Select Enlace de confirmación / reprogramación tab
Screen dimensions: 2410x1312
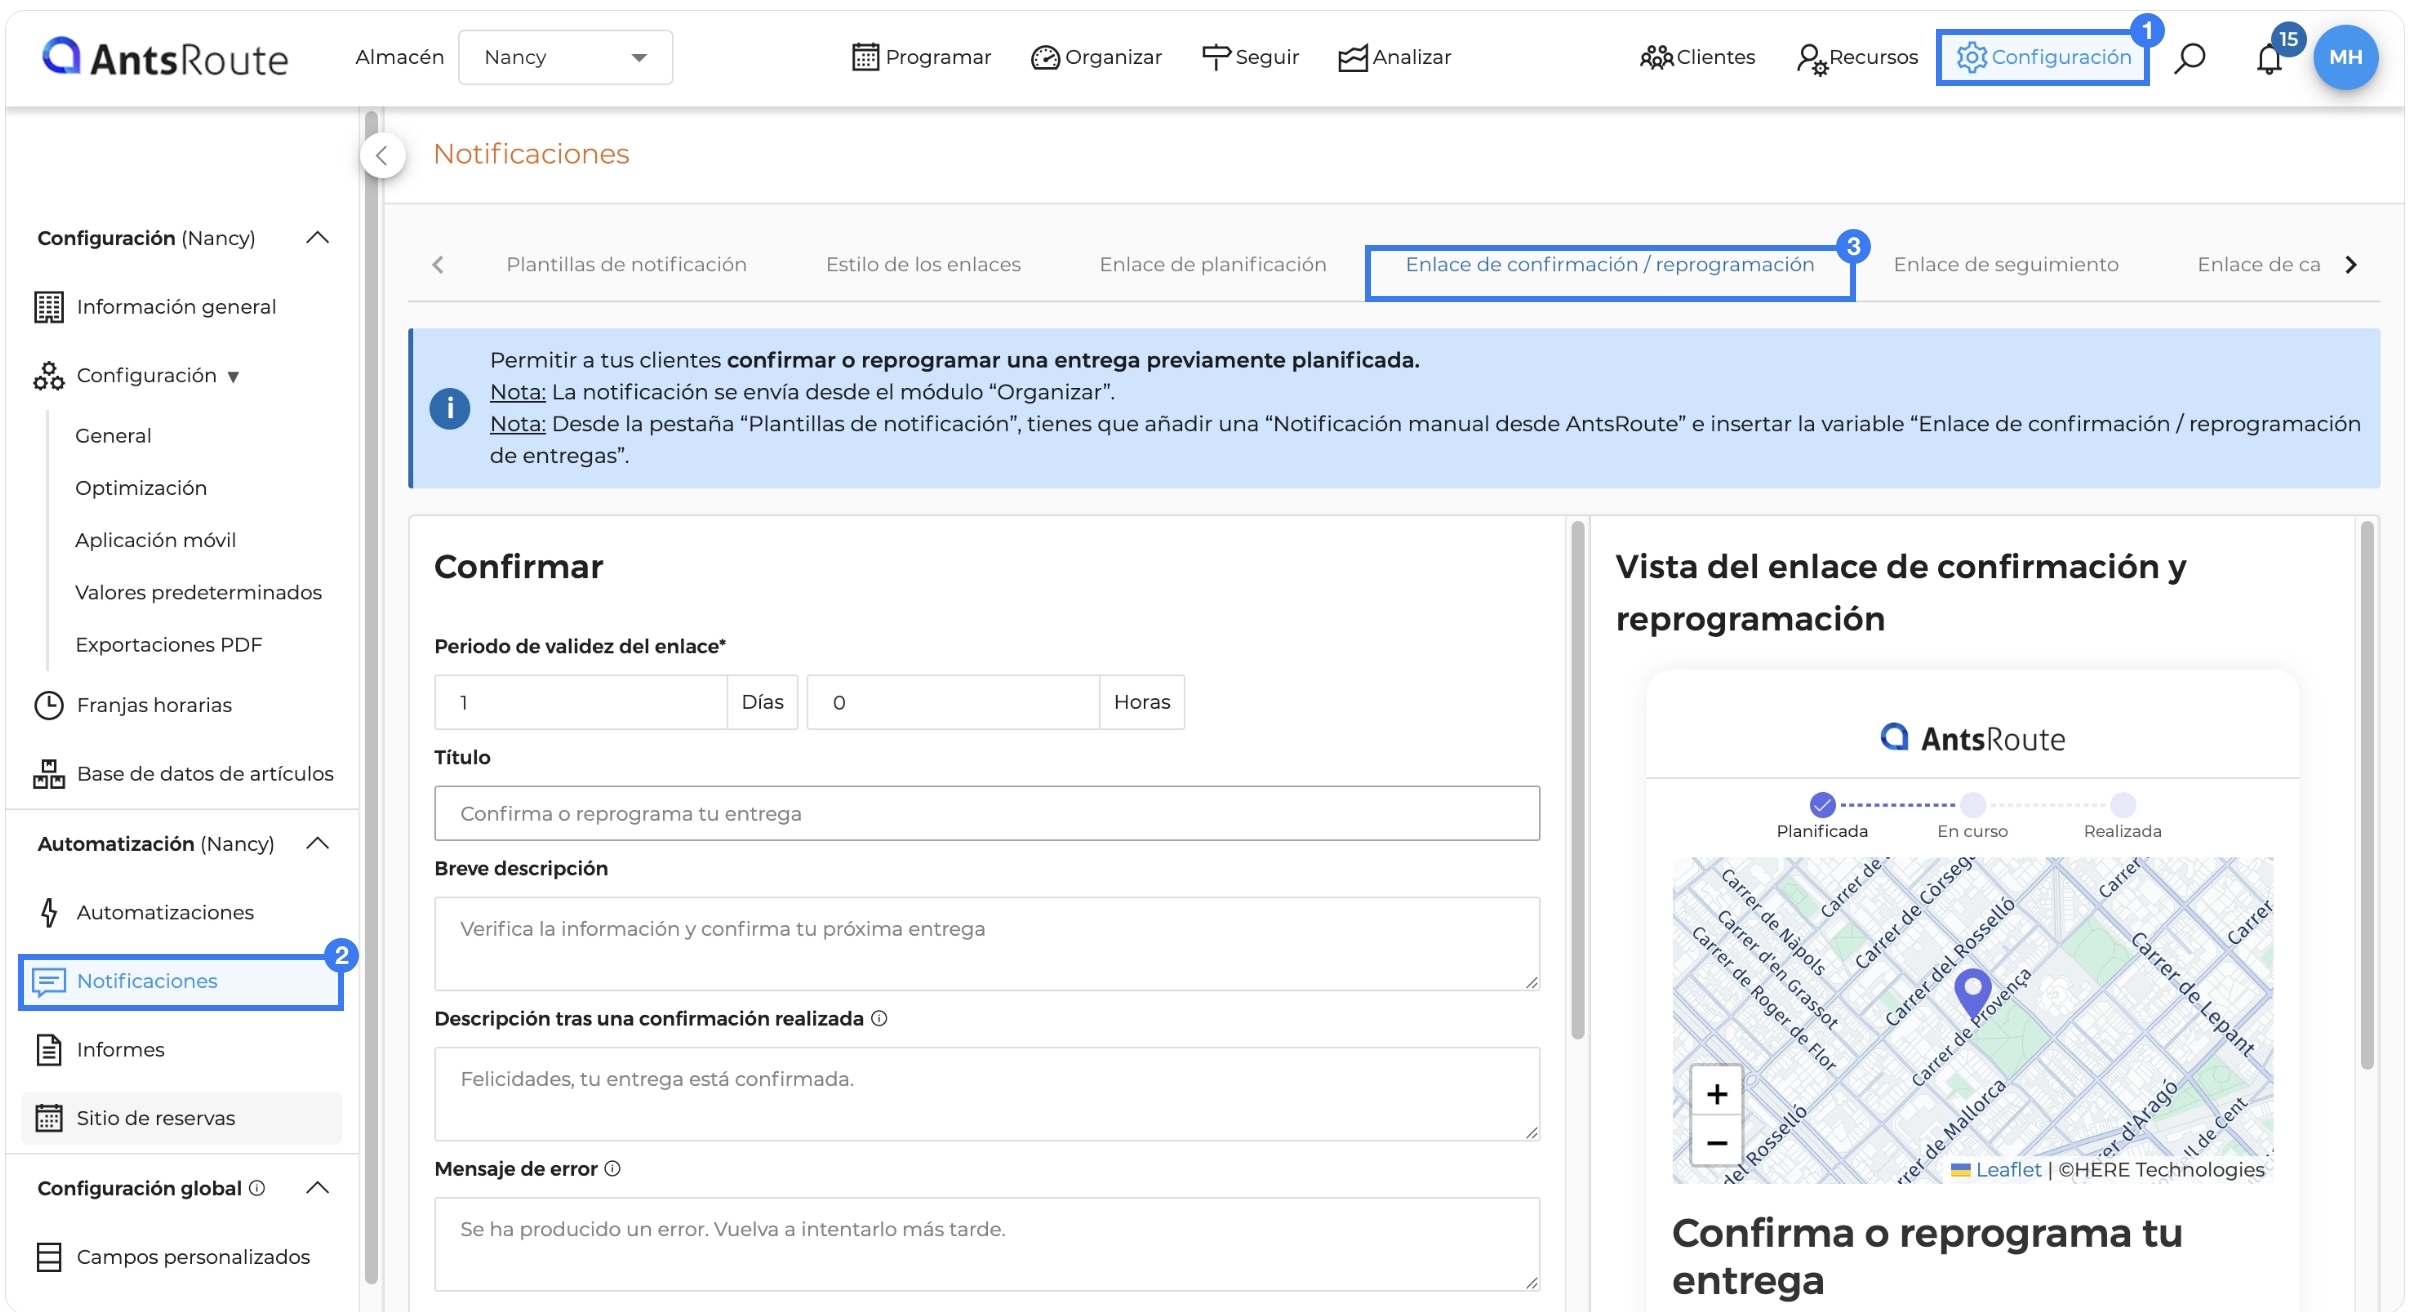coord(1609,265)
